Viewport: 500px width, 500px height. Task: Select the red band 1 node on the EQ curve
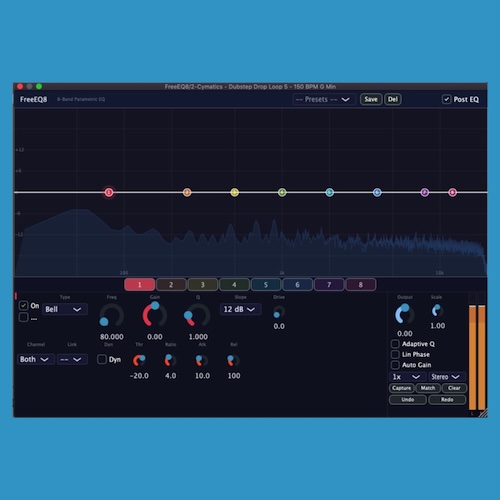pos(109,192)
